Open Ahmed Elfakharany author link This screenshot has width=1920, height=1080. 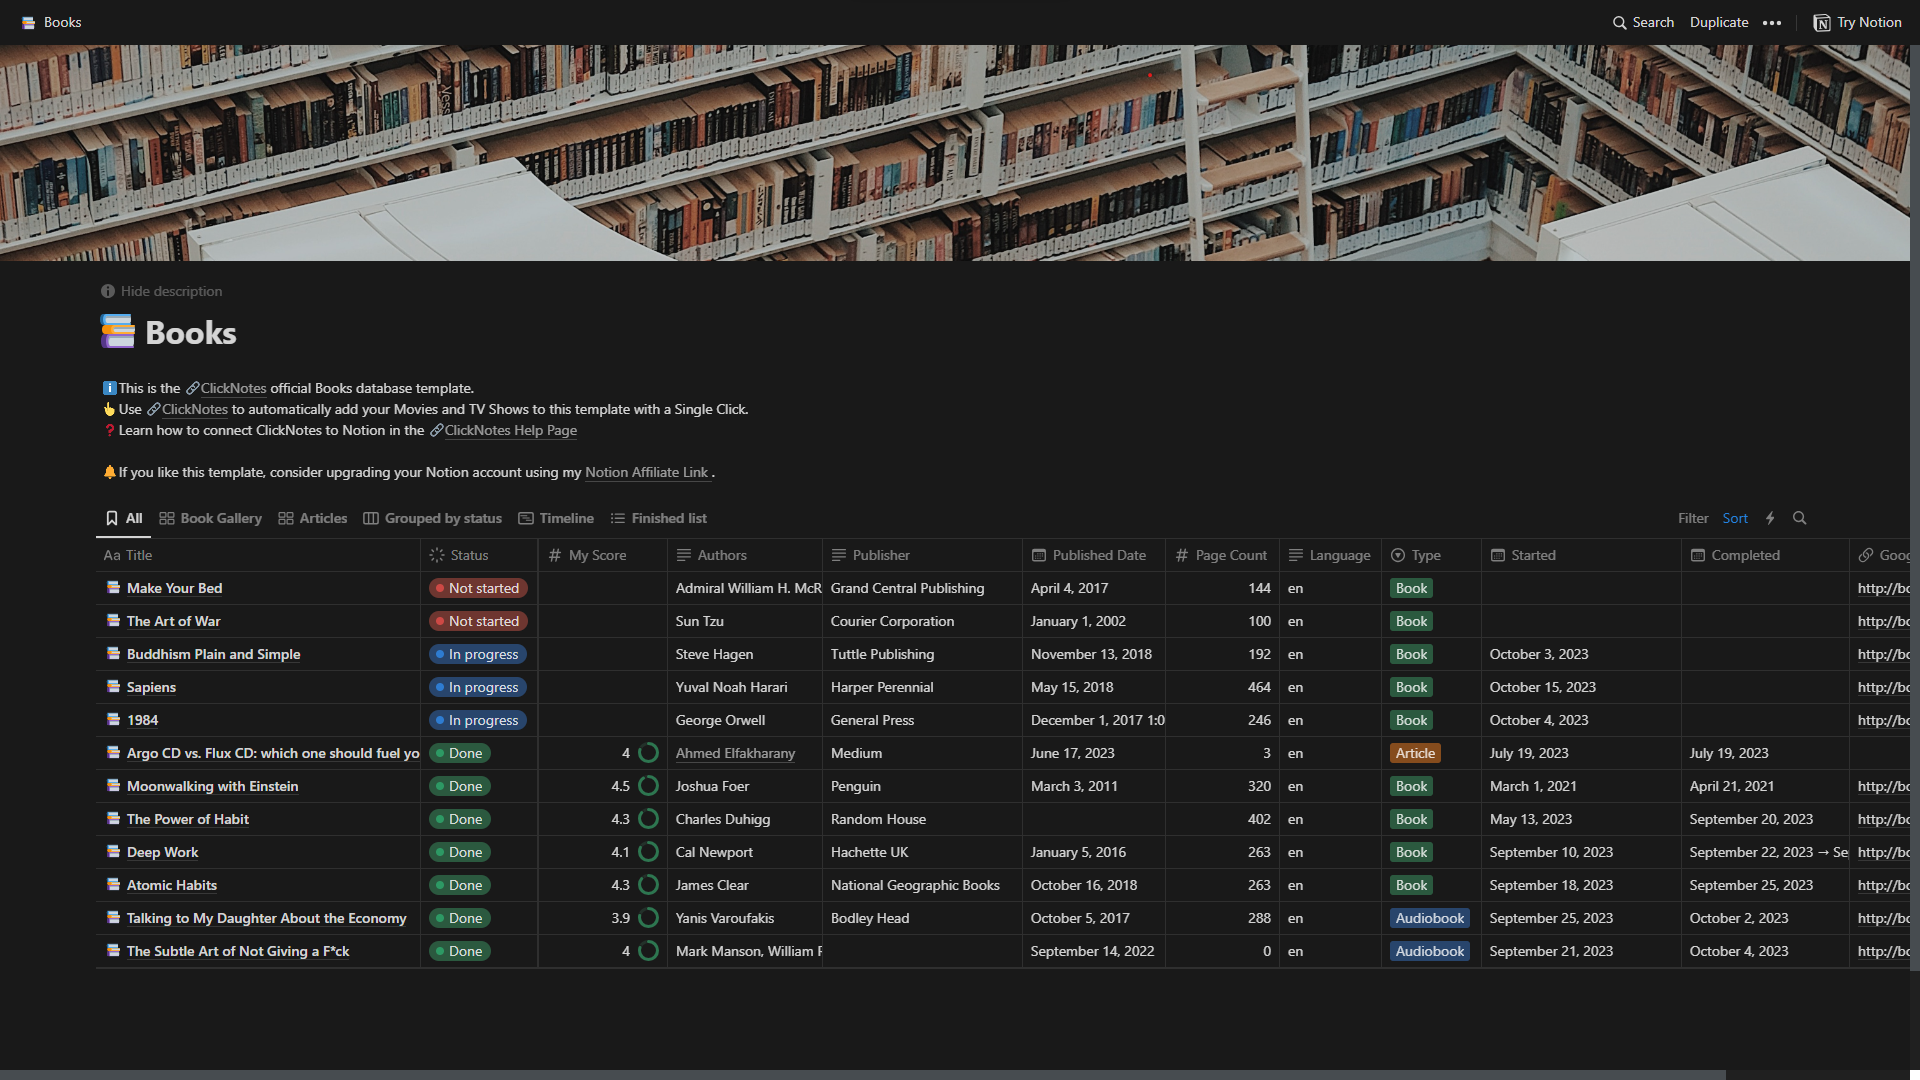point(735,753)
